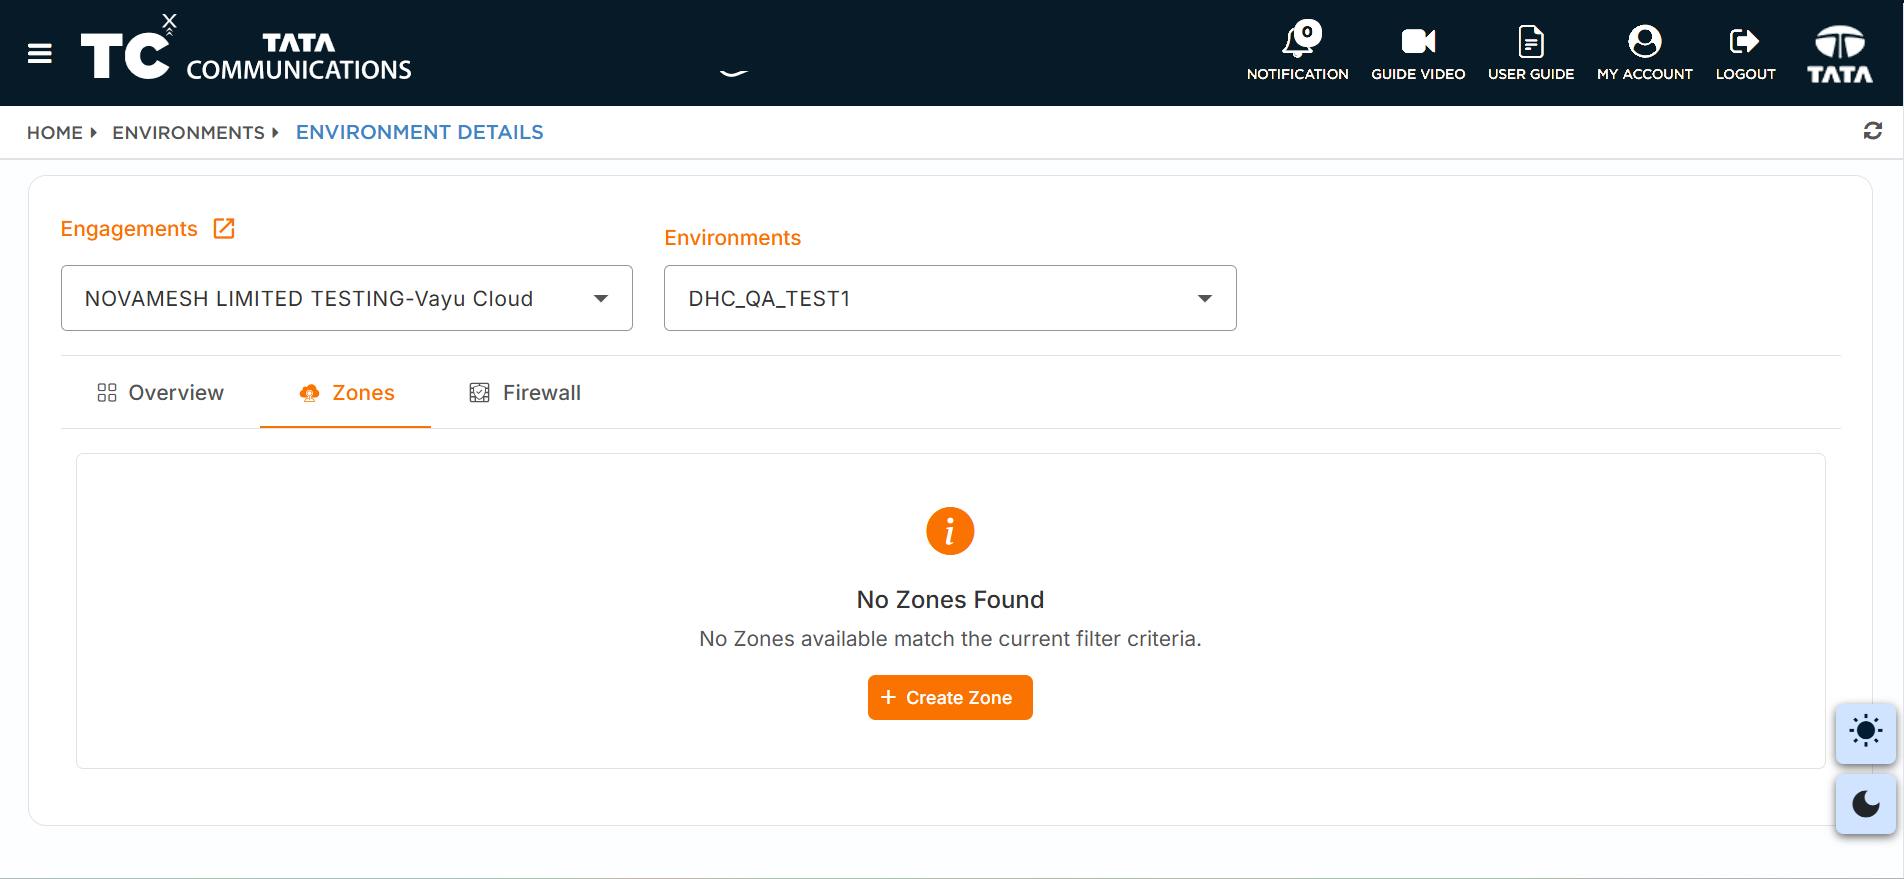
Task: Click the Create Zone button
Action: tap(950, 698)
